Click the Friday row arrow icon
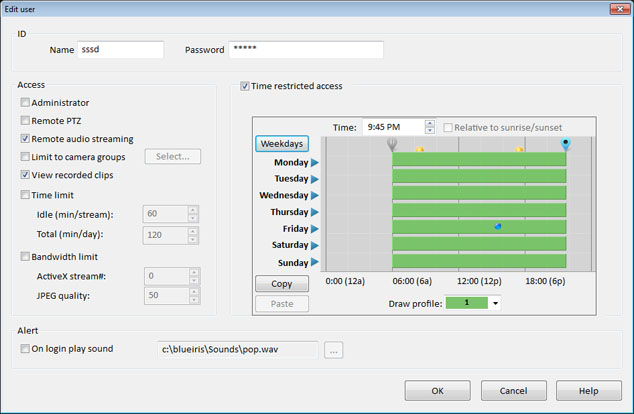Viewport: 634px width, 414px height. click(x=314, y=229)
